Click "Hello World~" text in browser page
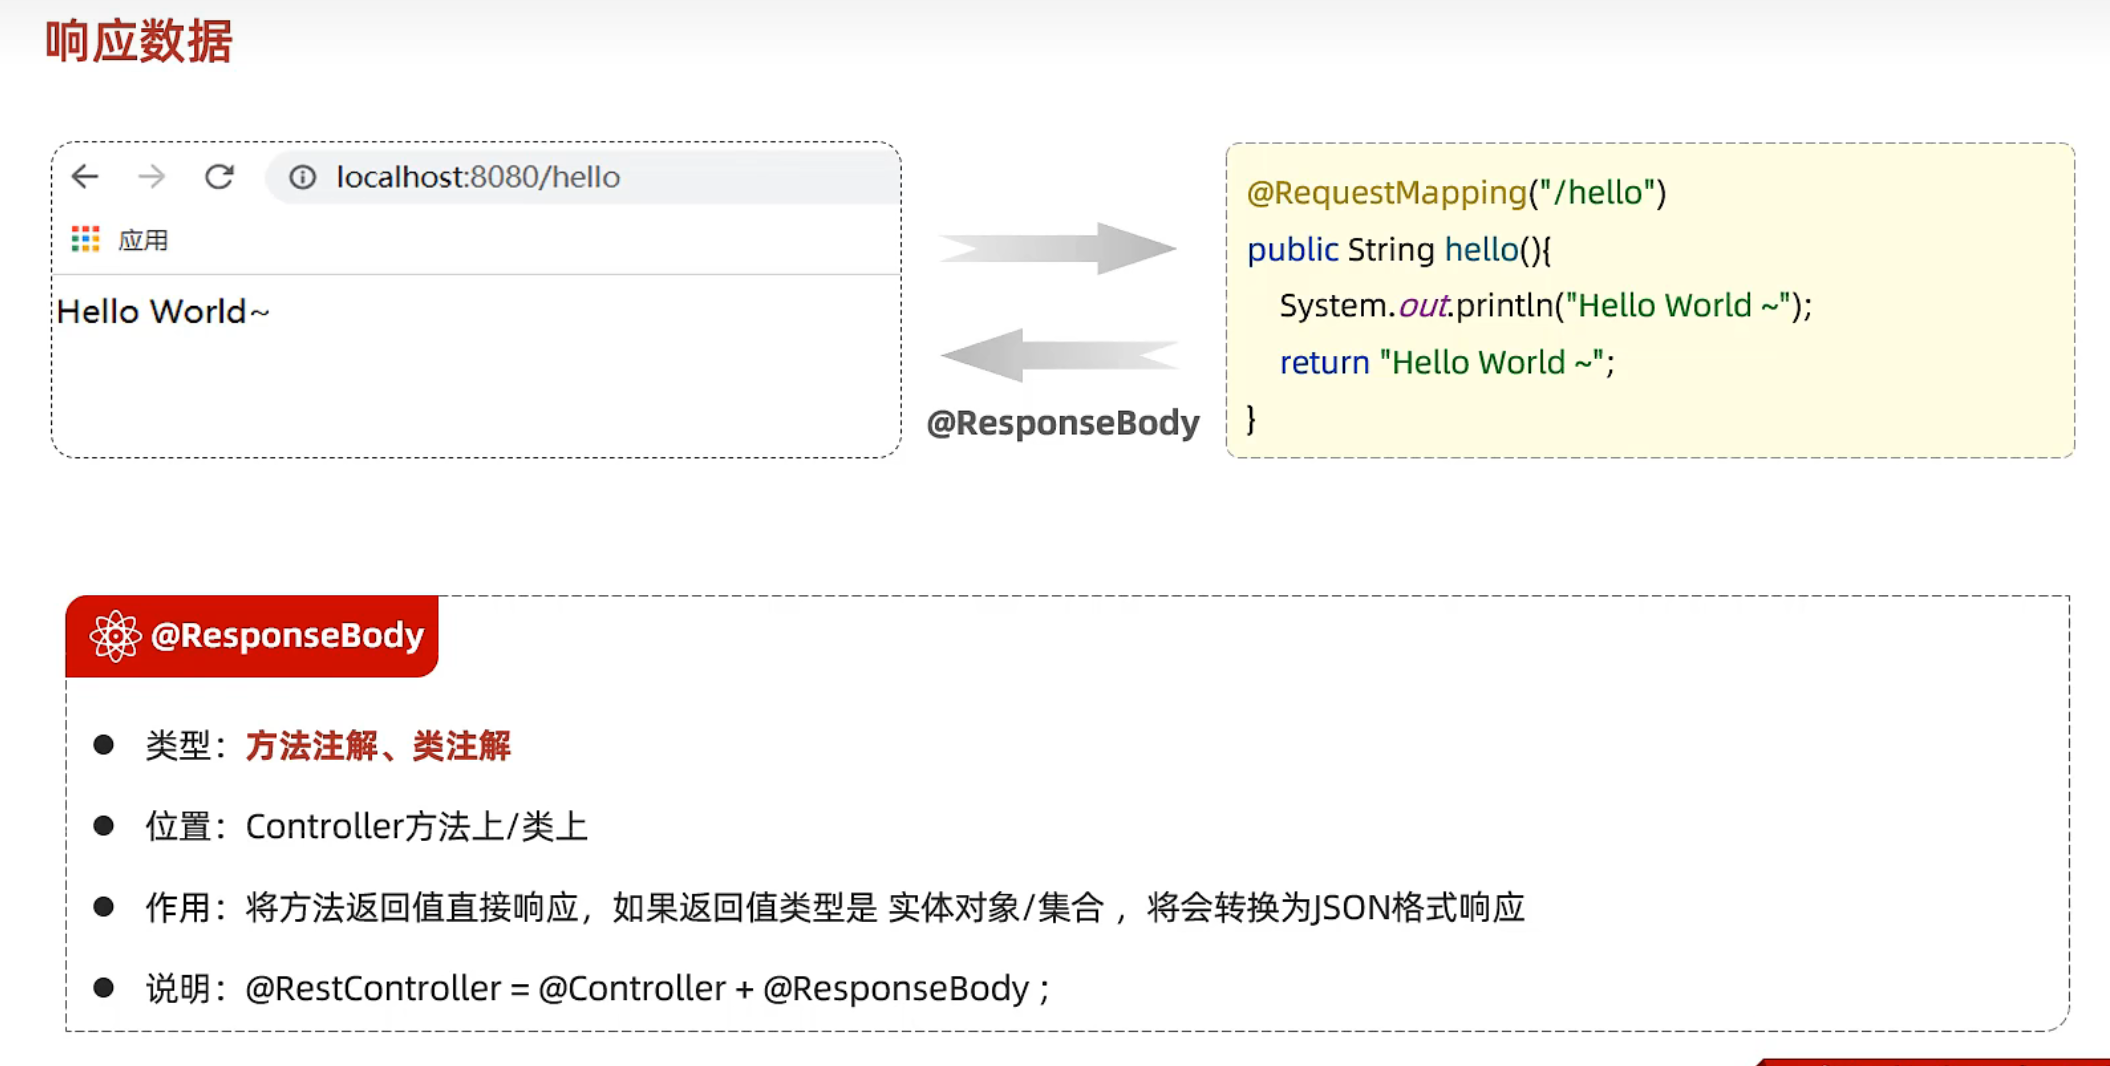Viewport: 2110px width, 1066px height. 163,312
